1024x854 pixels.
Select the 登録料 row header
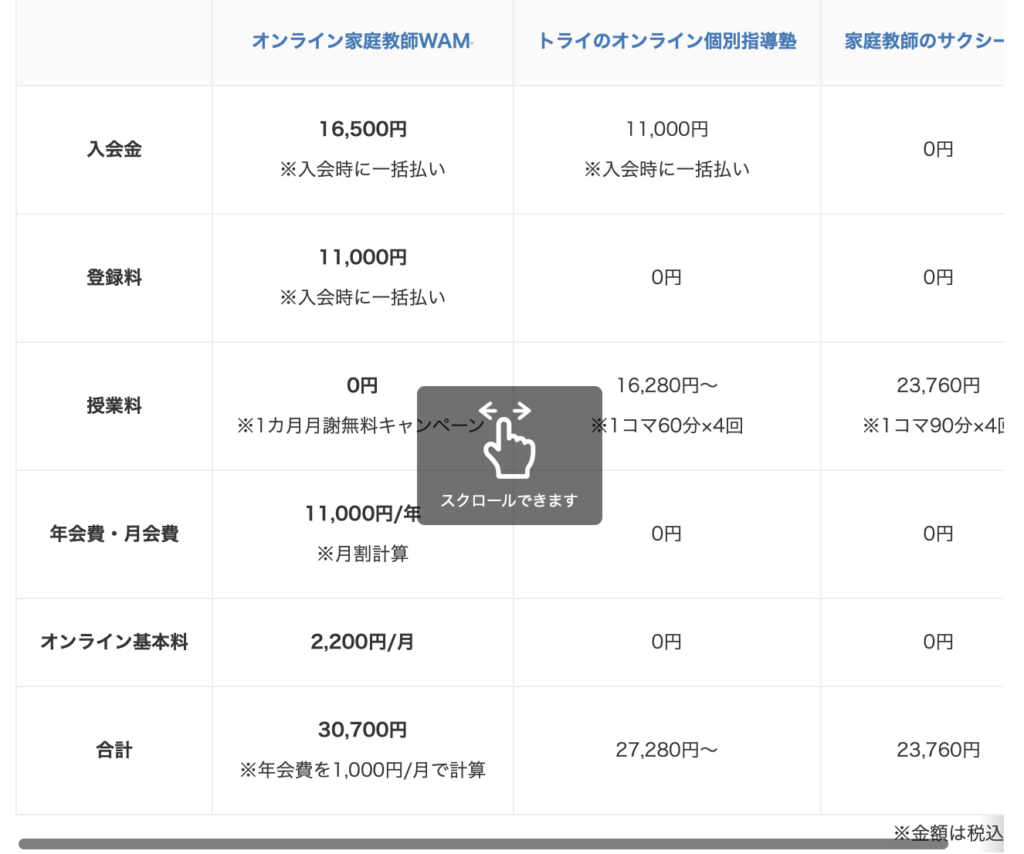(x=114, y=277)
